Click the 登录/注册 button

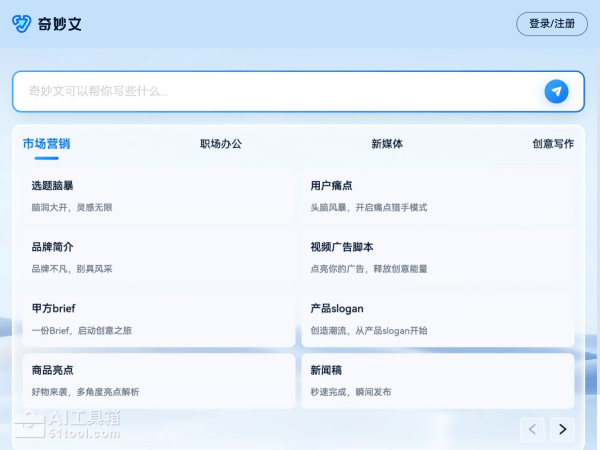pyautogui.click(x=551, y=24)
